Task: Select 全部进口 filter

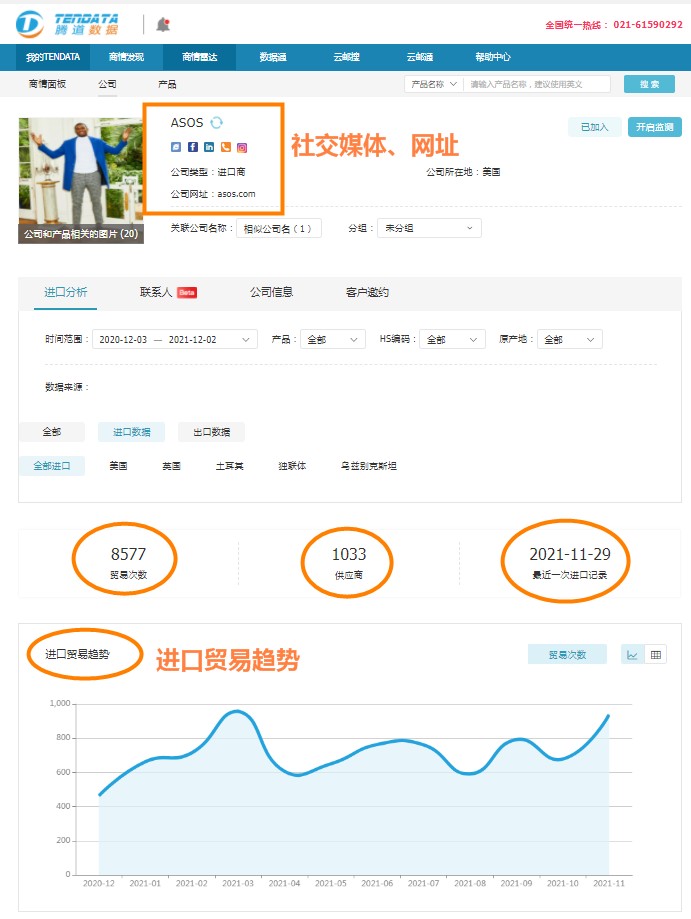Action: (x=52, y=466)
